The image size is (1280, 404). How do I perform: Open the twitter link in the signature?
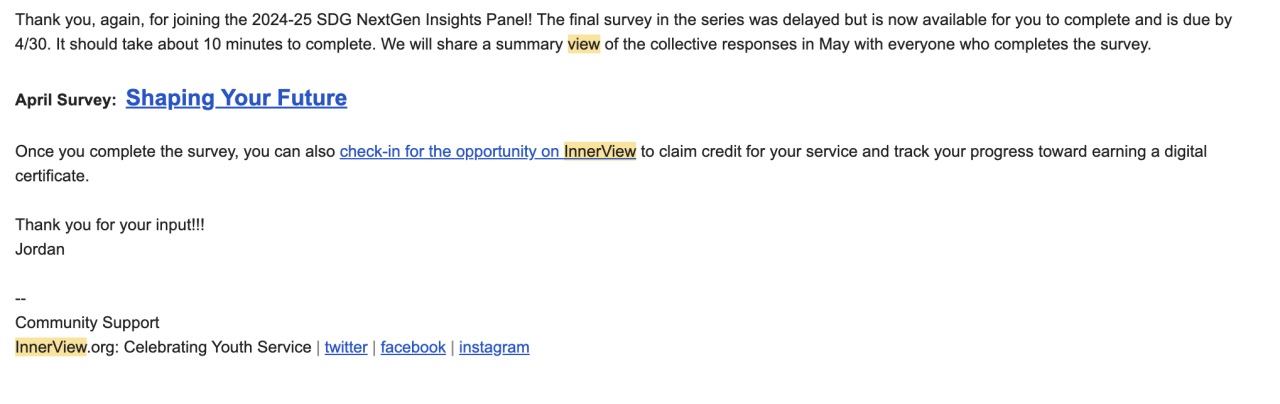(x=346, y=348)
